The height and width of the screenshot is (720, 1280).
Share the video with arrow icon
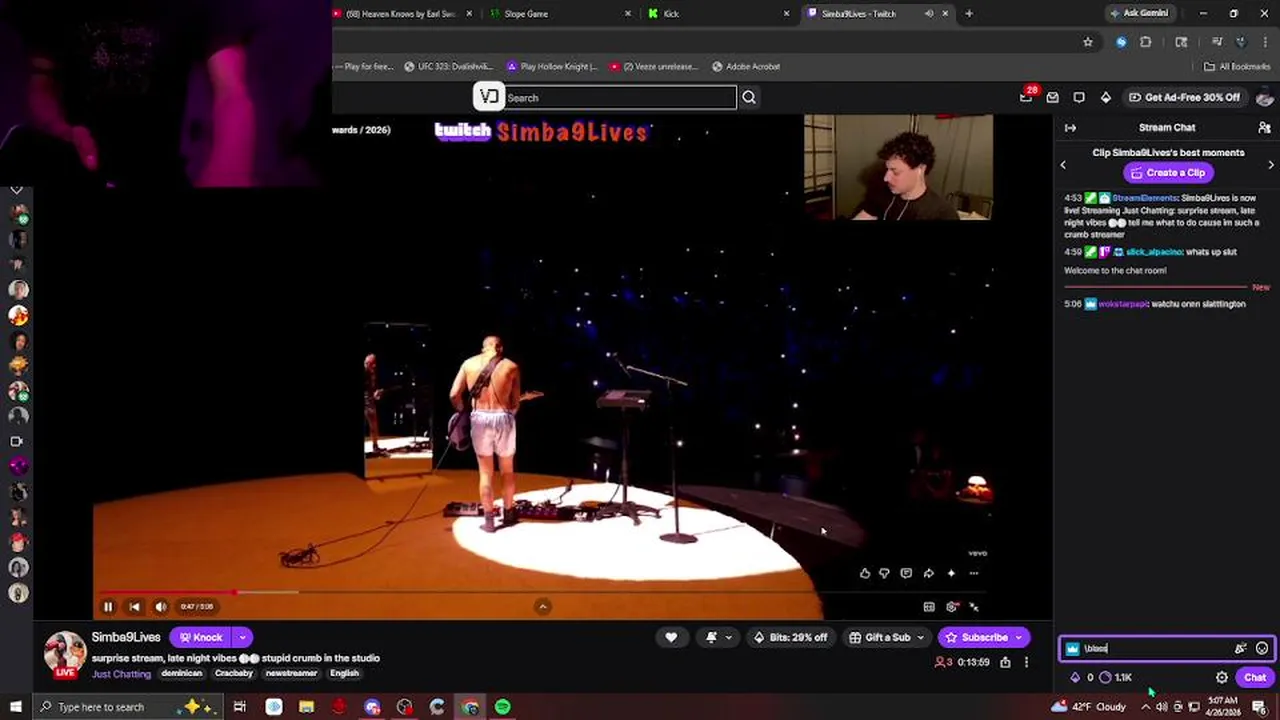click(929, 573)
